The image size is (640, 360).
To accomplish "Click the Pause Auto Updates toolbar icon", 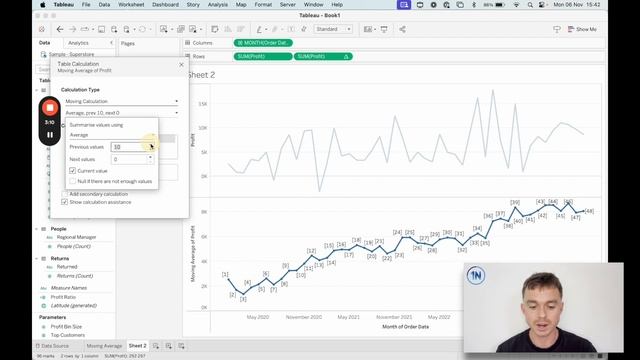I will coord(127,29).
